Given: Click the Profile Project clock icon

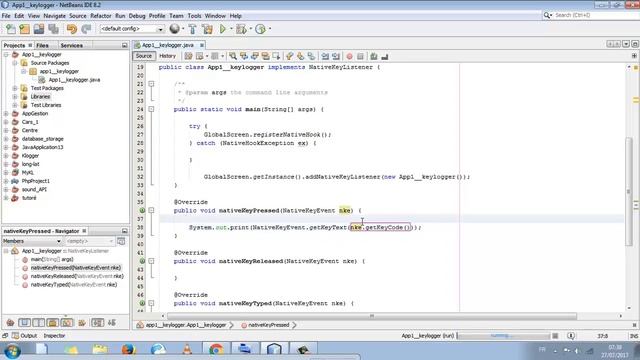Looking at the screenshot, I should click(260, 29).
